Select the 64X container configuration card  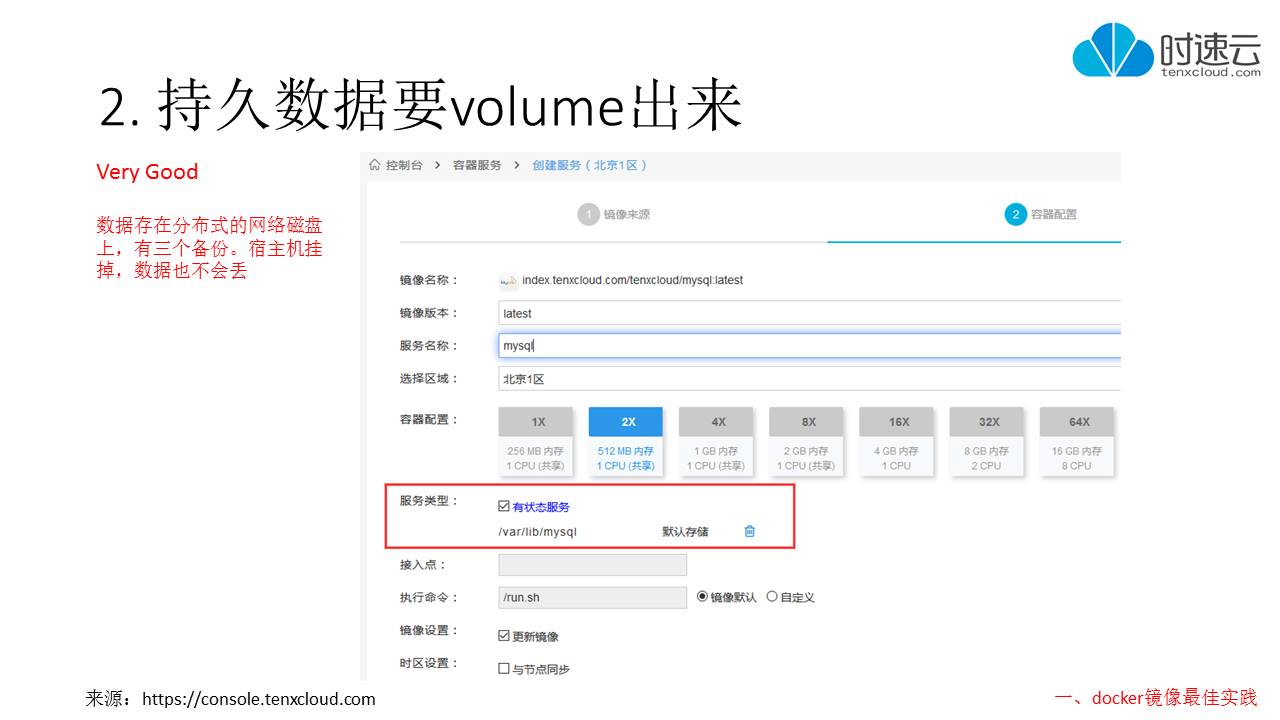click(x=1076, y=440)
